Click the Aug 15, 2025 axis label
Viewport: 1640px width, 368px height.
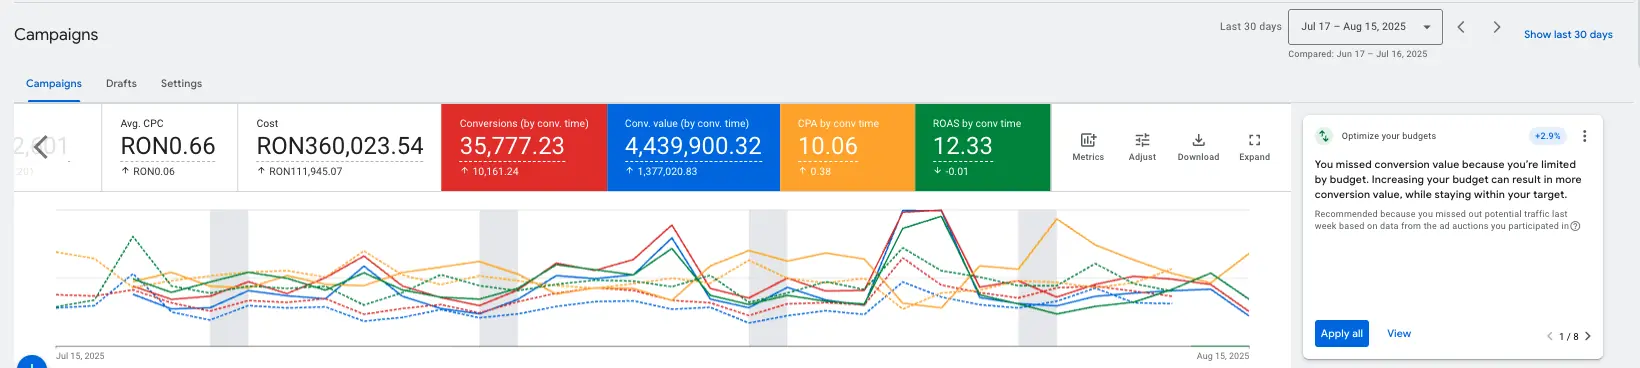coord(1223,356)
